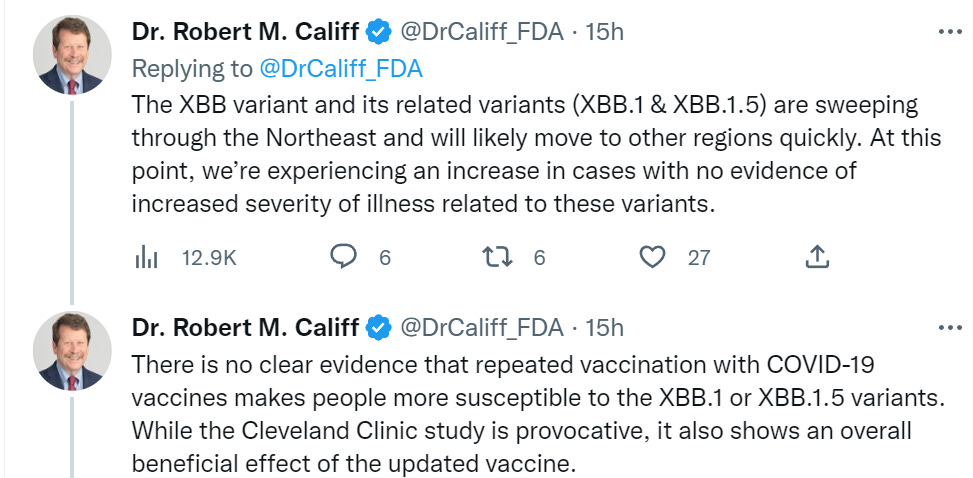Click the reply bubble icon on first tweet
Screen dimensions: 973x478
344,258
